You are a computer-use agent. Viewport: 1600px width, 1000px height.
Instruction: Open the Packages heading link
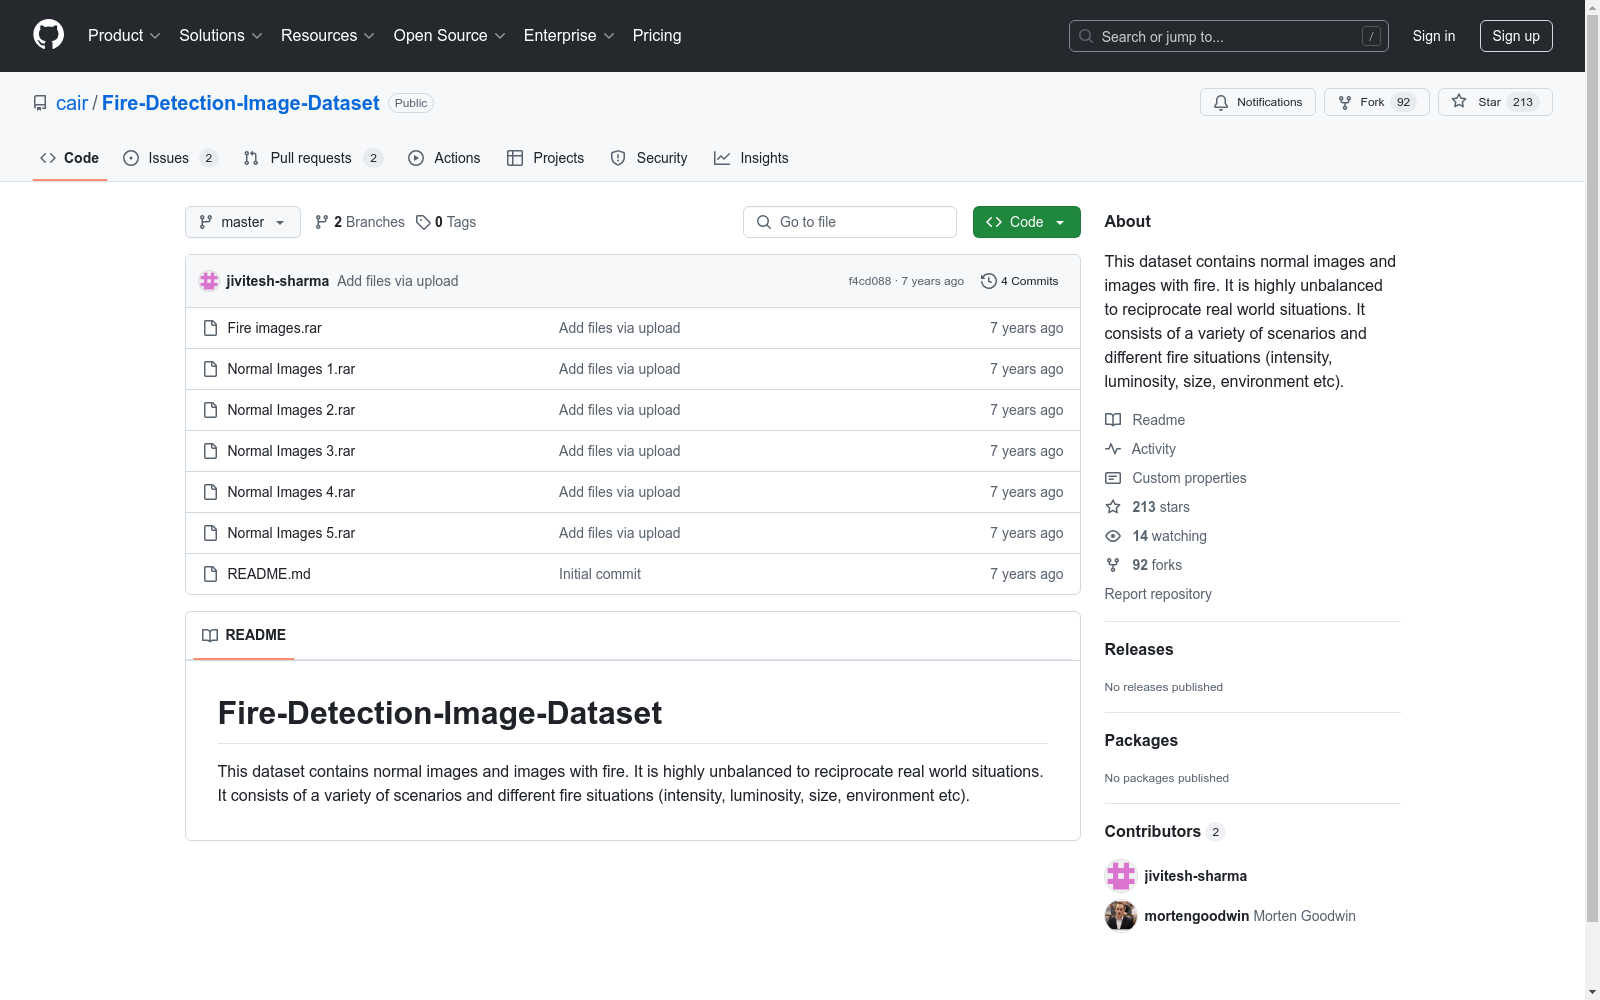tap(1141, 740)
